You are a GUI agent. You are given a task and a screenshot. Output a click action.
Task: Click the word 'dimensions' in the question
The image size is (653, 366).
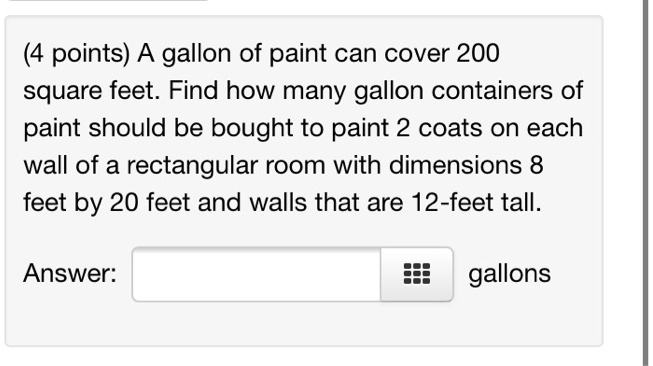[455, 165]
